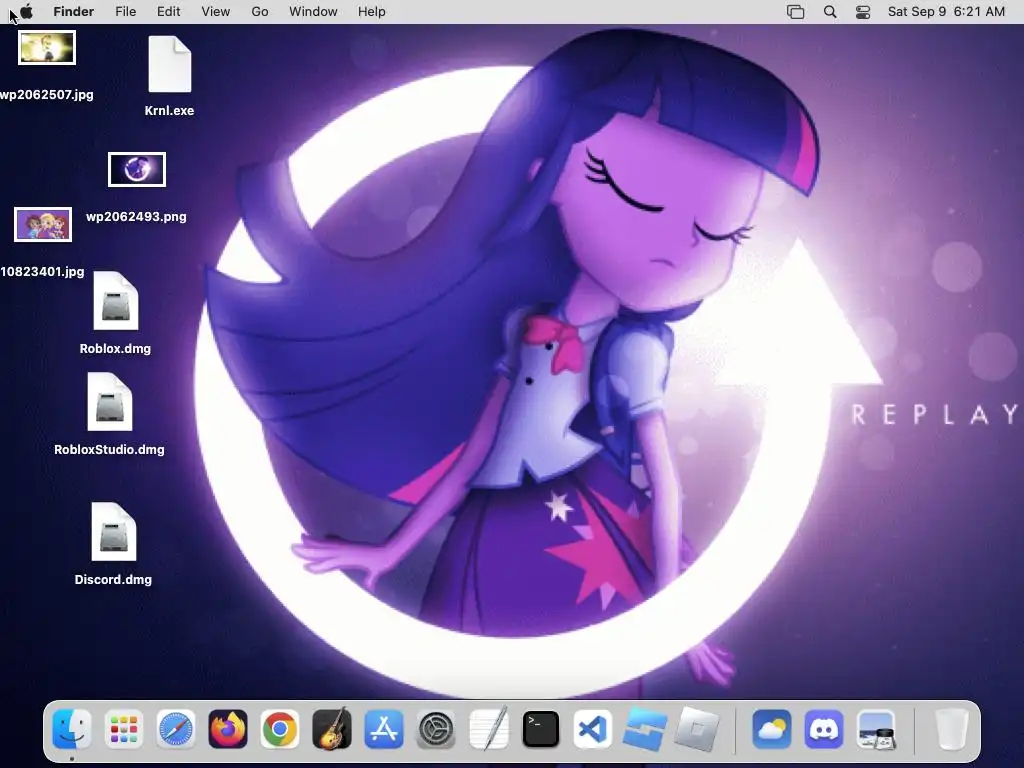
Task: Click the Discord.dmg file name label
Action: point(114,580)
